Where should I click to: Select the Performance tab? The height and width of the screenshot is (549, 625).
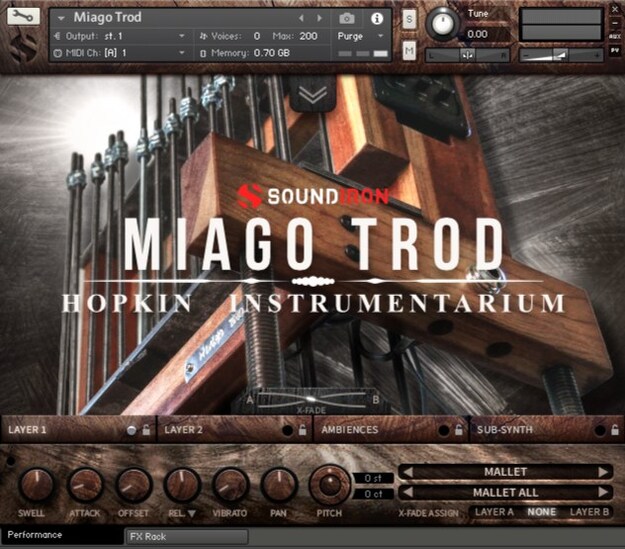coord(62,535)
